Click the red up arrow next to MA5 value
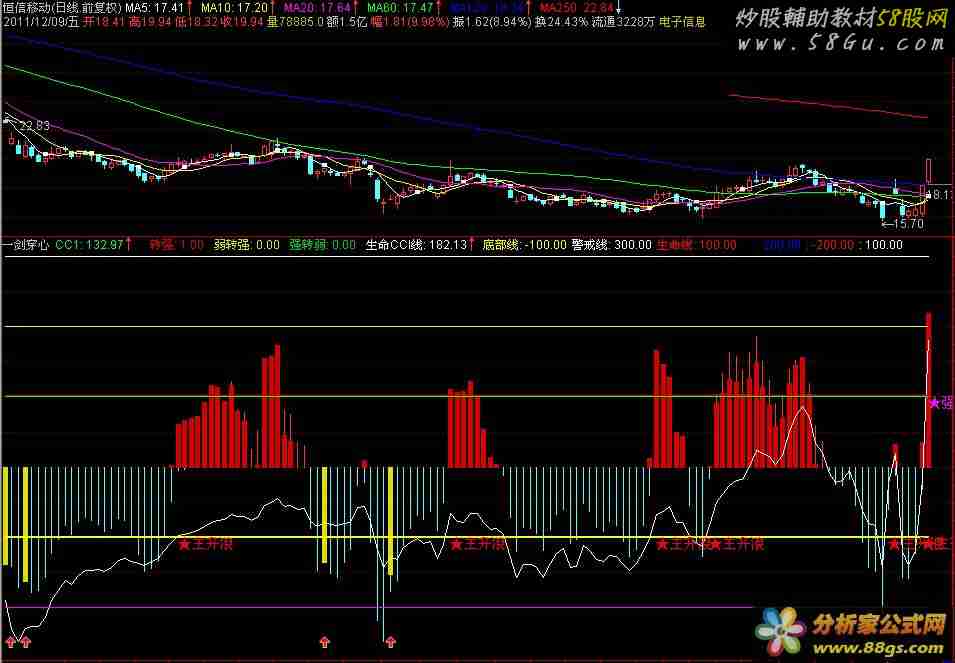The height and width of the screenshot is (663, 955). 189,7
